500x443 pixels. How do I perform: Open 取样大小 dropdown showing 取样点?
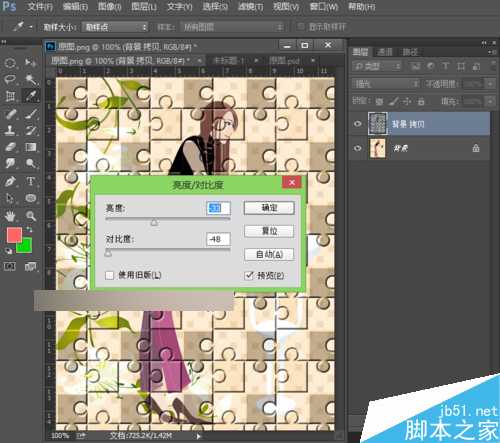coord(115,27)
